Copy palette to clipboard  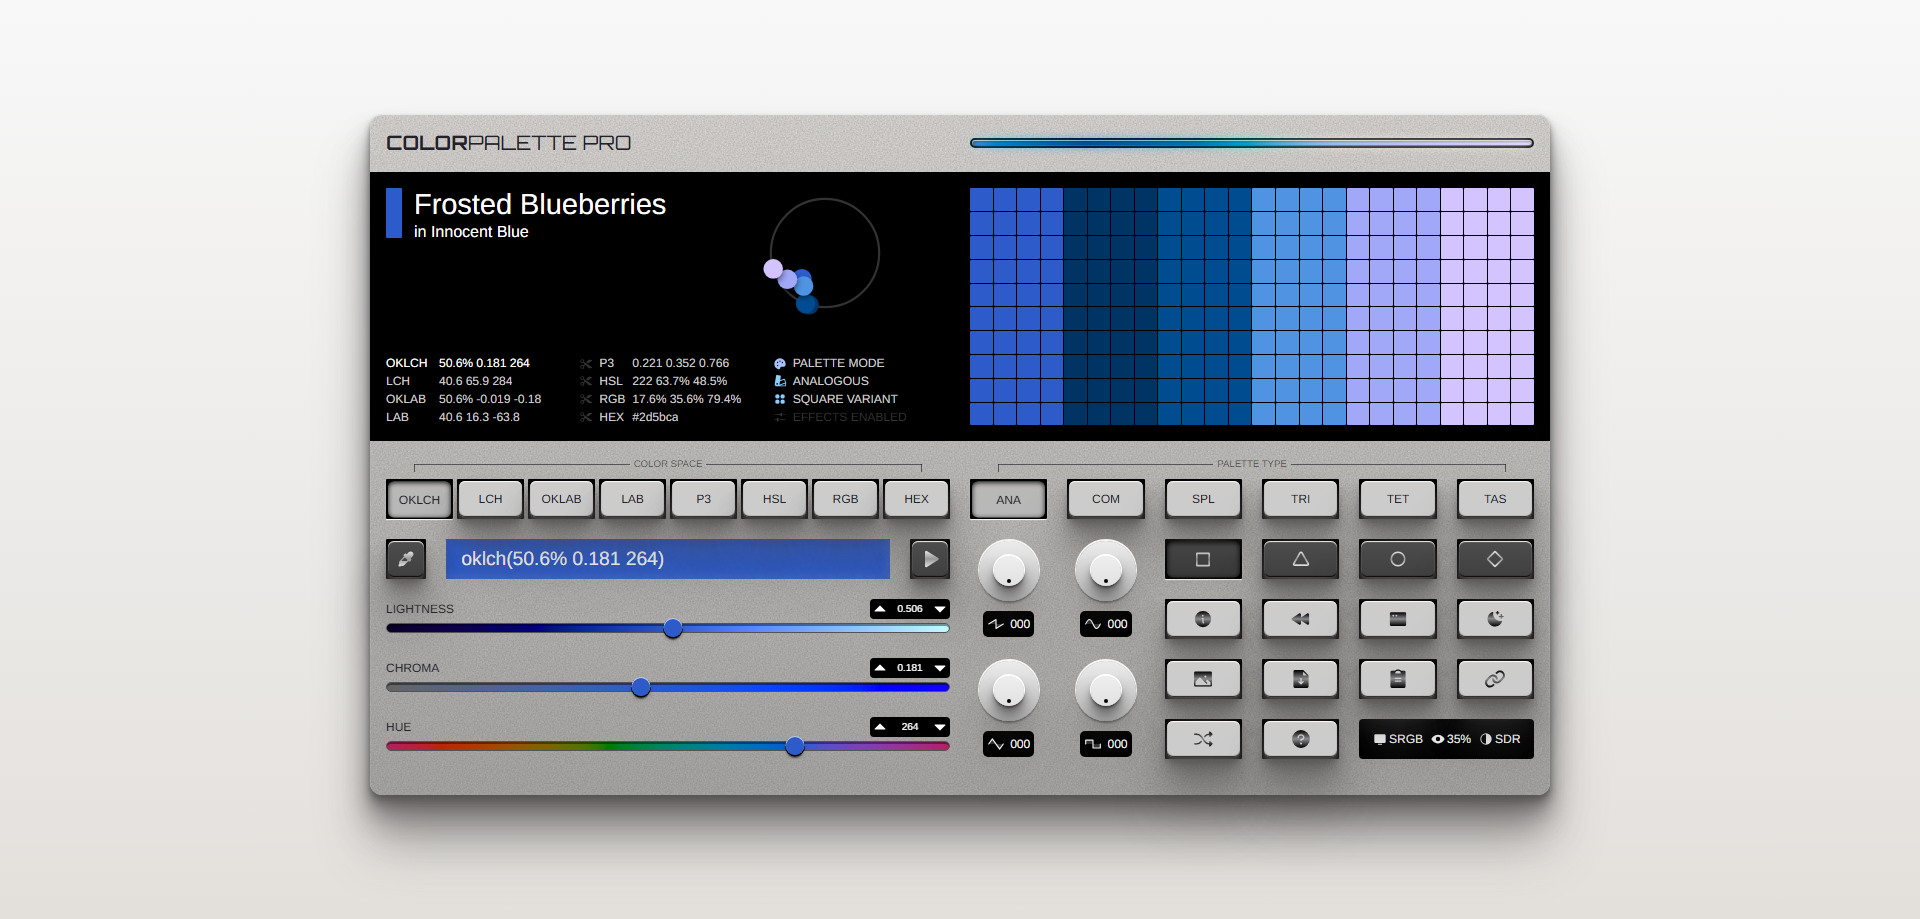coord(1397,679)
